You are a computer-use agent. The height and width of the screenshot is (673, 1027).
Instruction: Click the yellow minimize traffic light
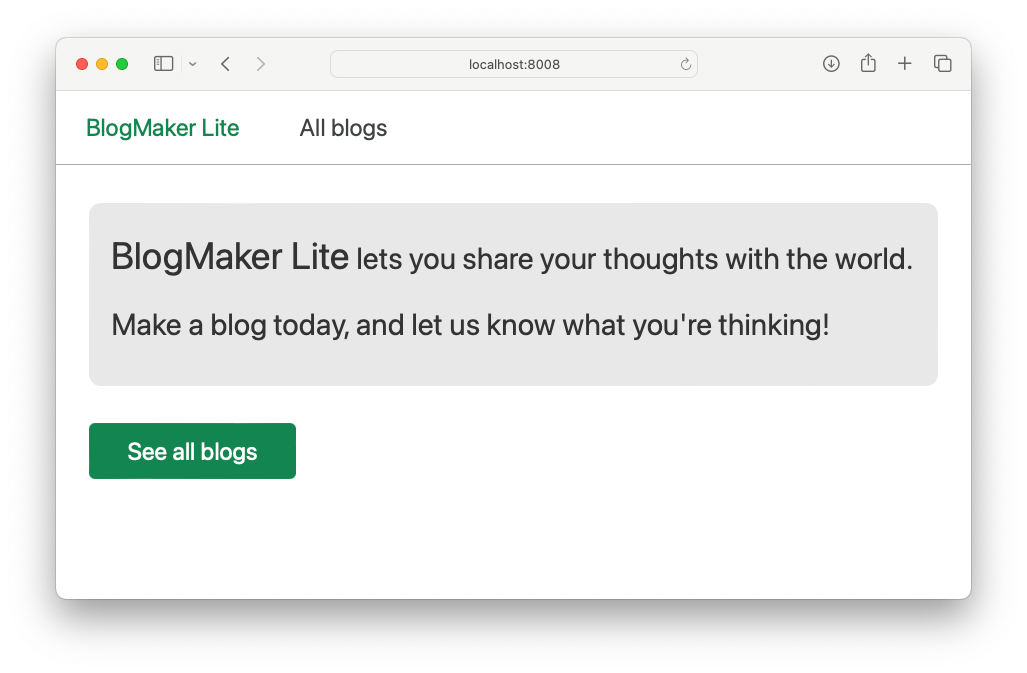point(101,63)
